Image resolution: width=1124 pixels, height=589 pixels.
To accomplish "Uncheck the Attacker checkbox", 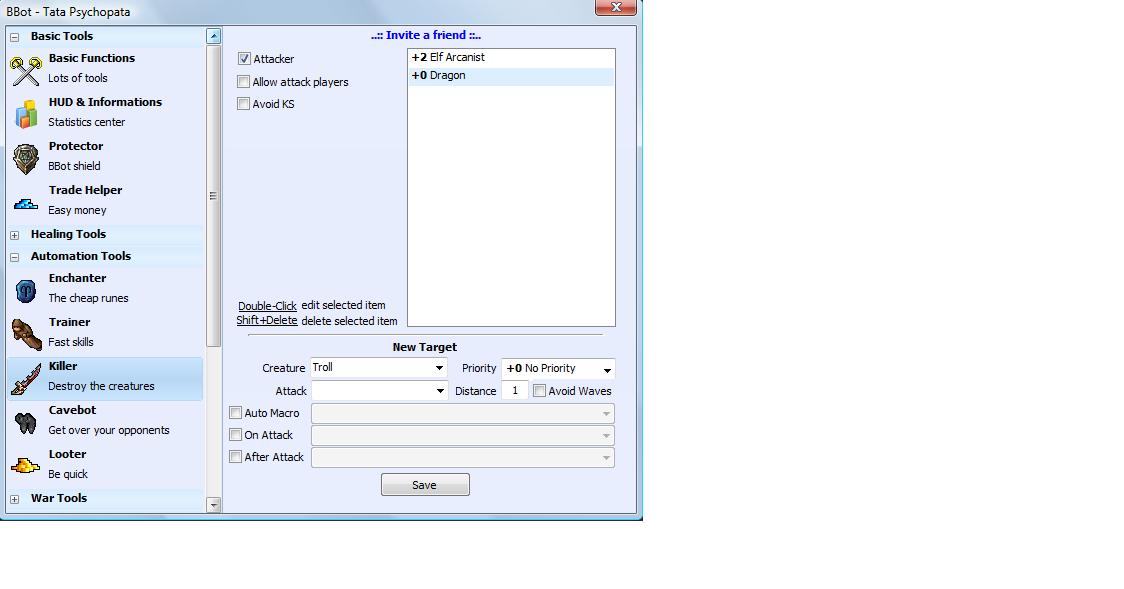I will tap(244, 59).
